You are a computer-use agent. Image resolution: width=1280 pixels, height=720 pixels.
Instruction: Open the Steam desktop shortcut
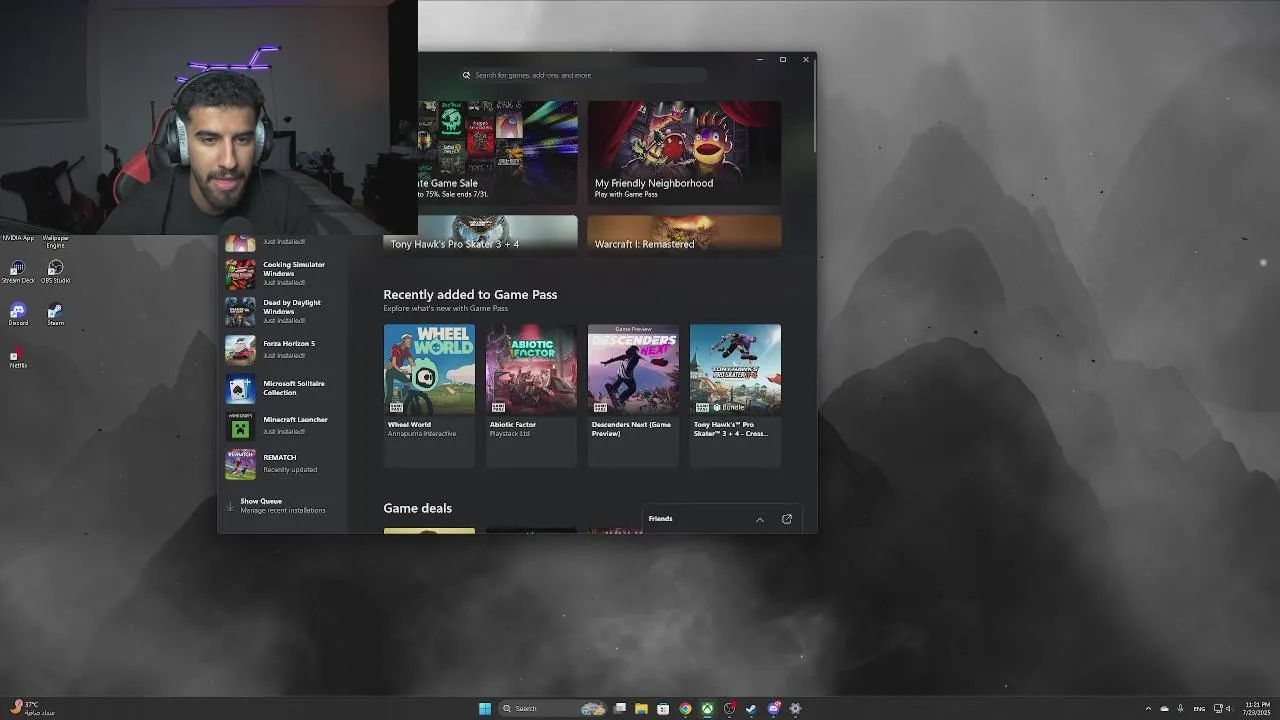coord(56,313)
